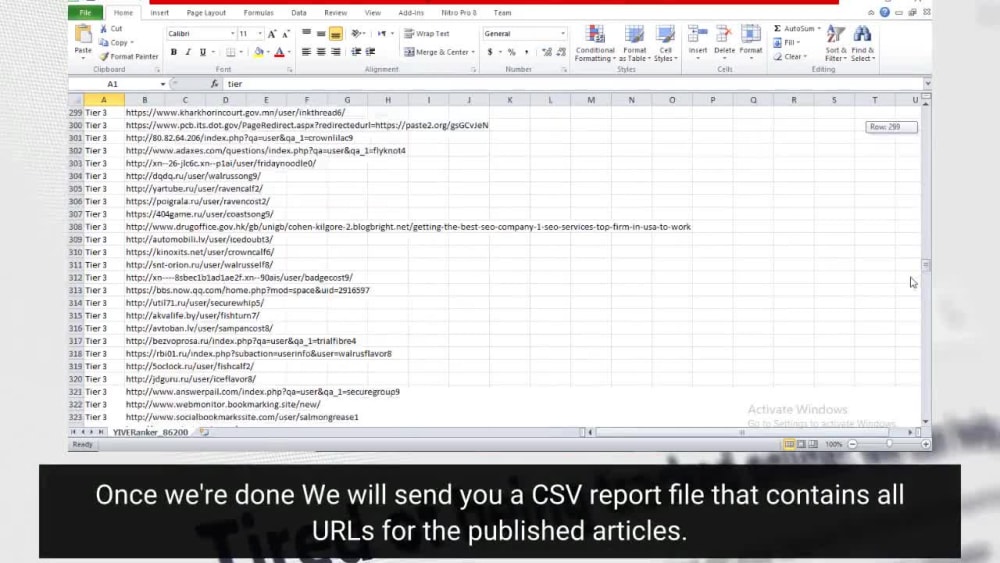The width and height of the screenshot is (1000, 563).
Task: Apply Comma Style
Action: coord(526,52)
